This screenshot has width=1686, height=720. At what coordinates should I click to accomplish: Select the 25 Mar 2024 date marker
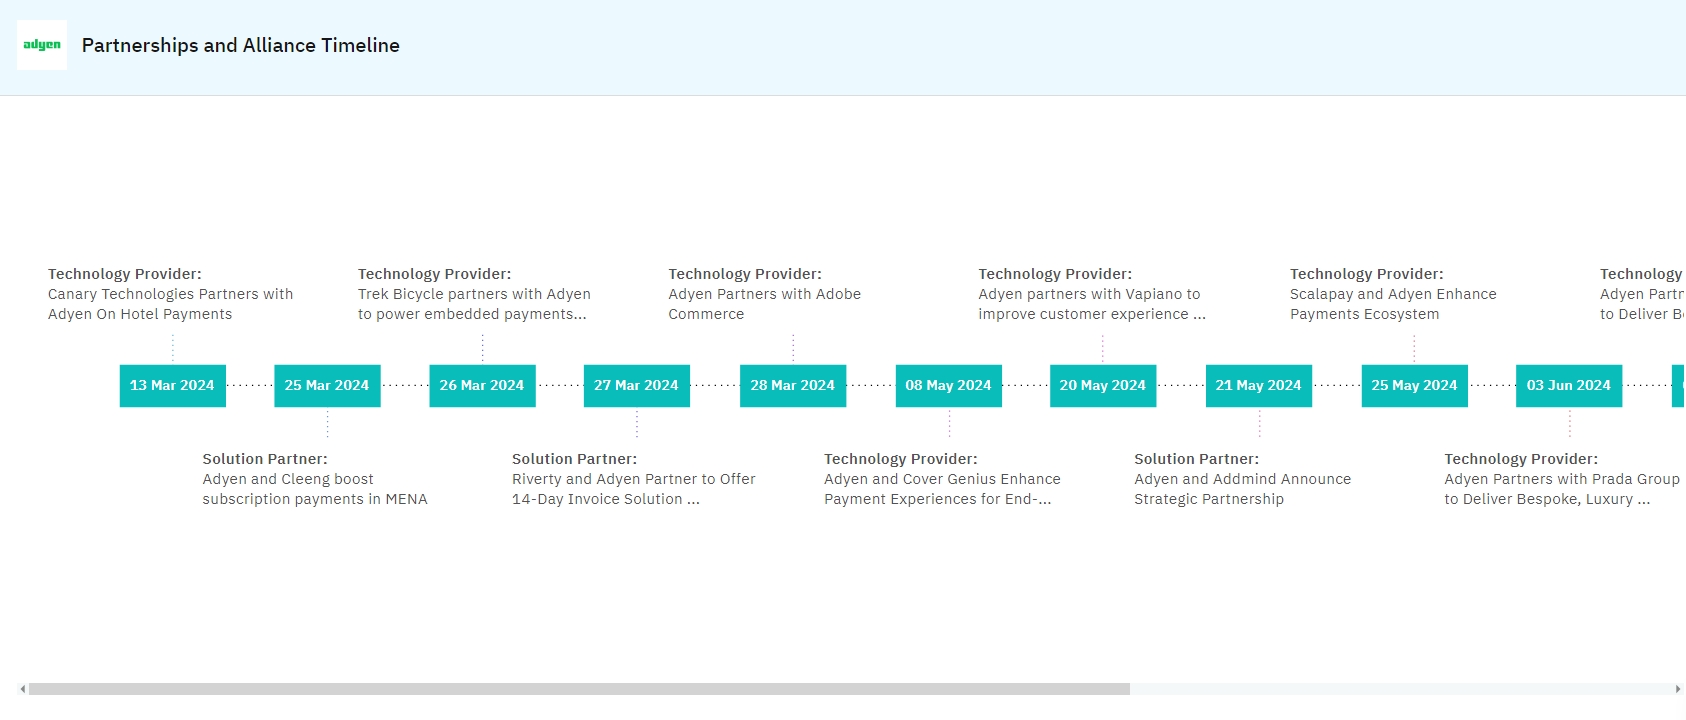pyautogui.click(x=327, y=386)
